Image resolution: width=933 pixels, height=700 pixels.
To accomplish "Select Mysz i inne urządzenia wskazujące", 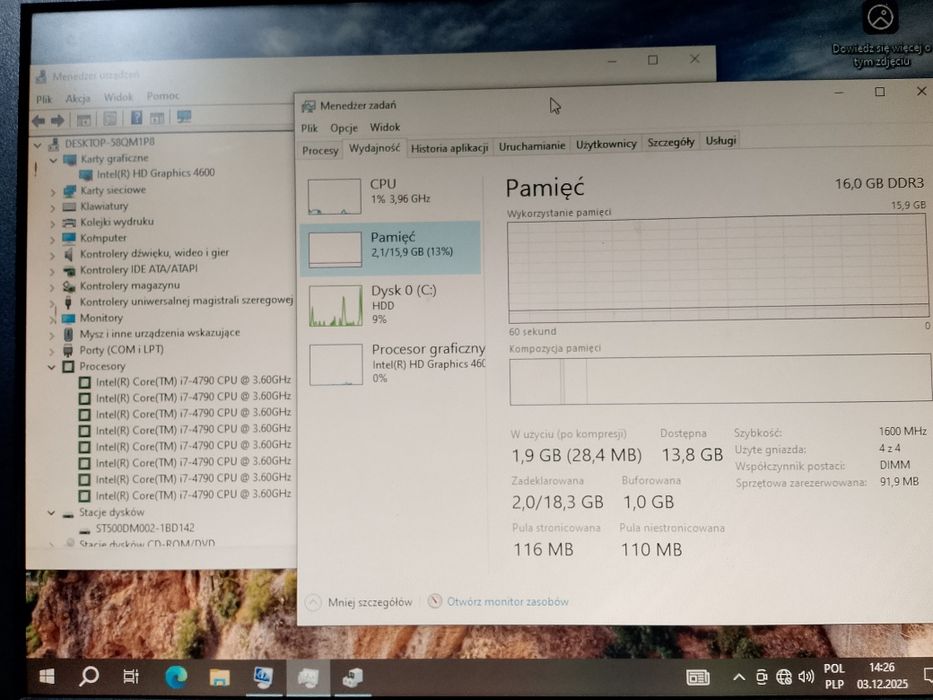I will pos(152,333).
